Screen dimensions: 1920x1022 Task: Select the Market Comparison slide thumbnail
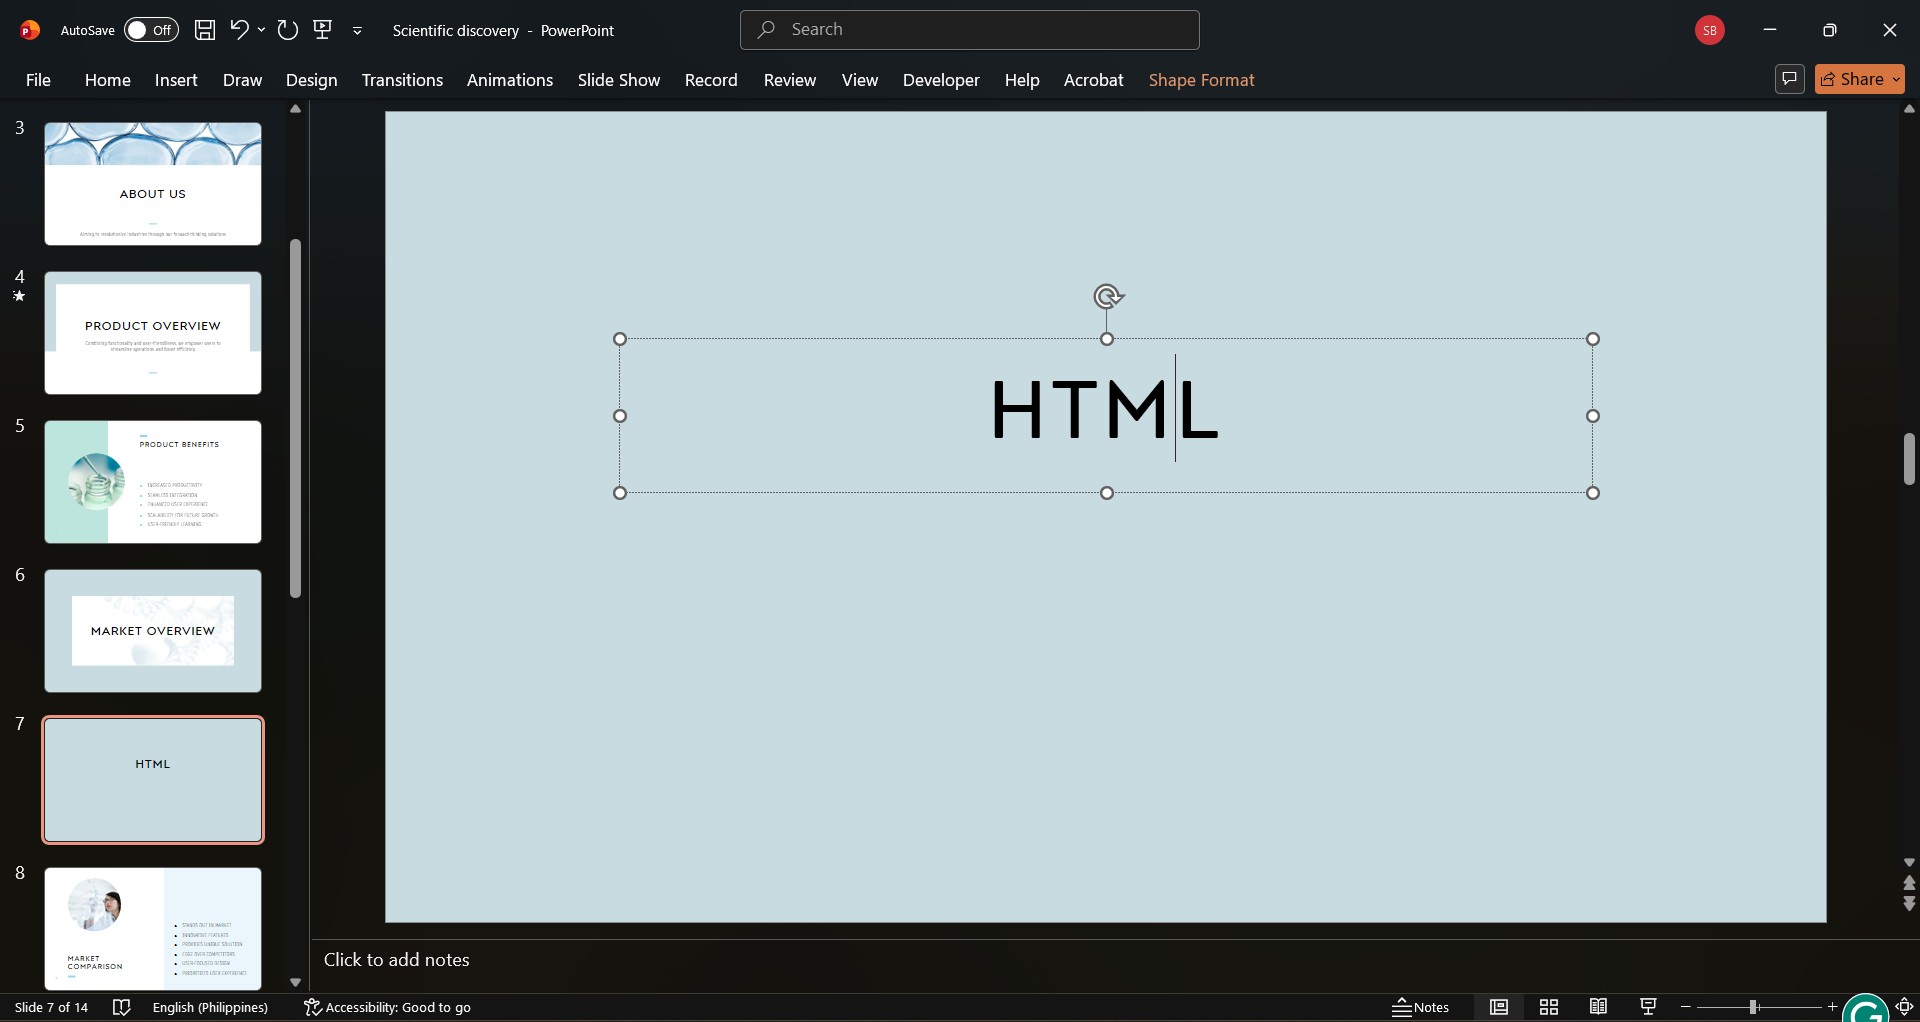pyautogui.click(x=153, y=929)
